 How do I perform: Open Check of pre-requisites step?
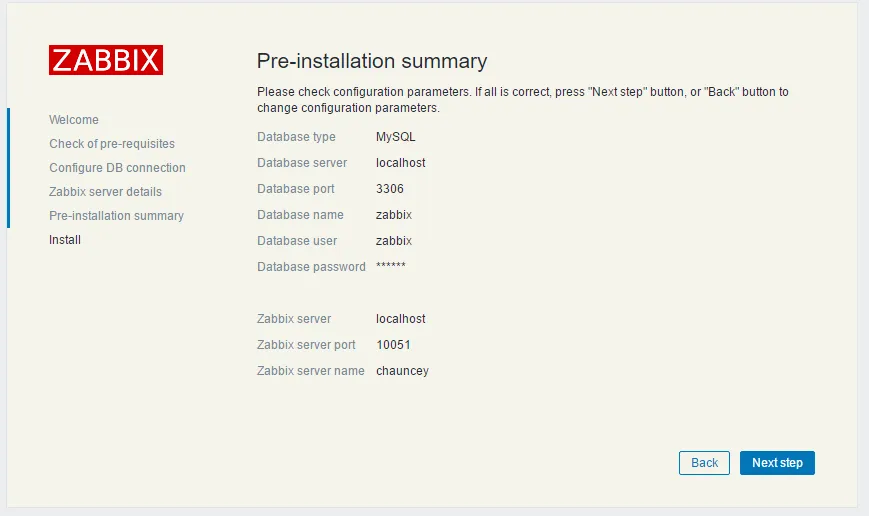tap(112, 144)
